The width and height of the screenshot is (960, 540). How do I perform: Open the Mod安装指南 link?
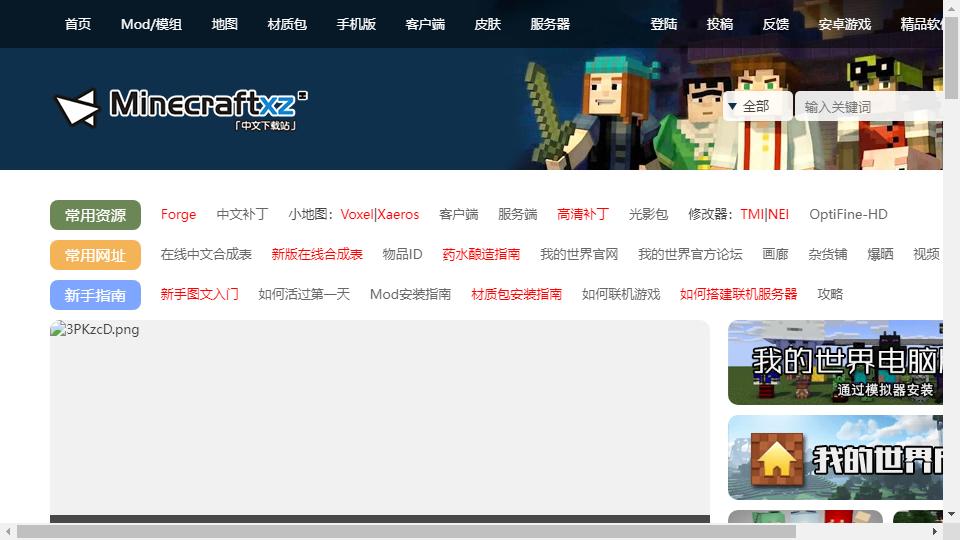[x=410, y=294]
